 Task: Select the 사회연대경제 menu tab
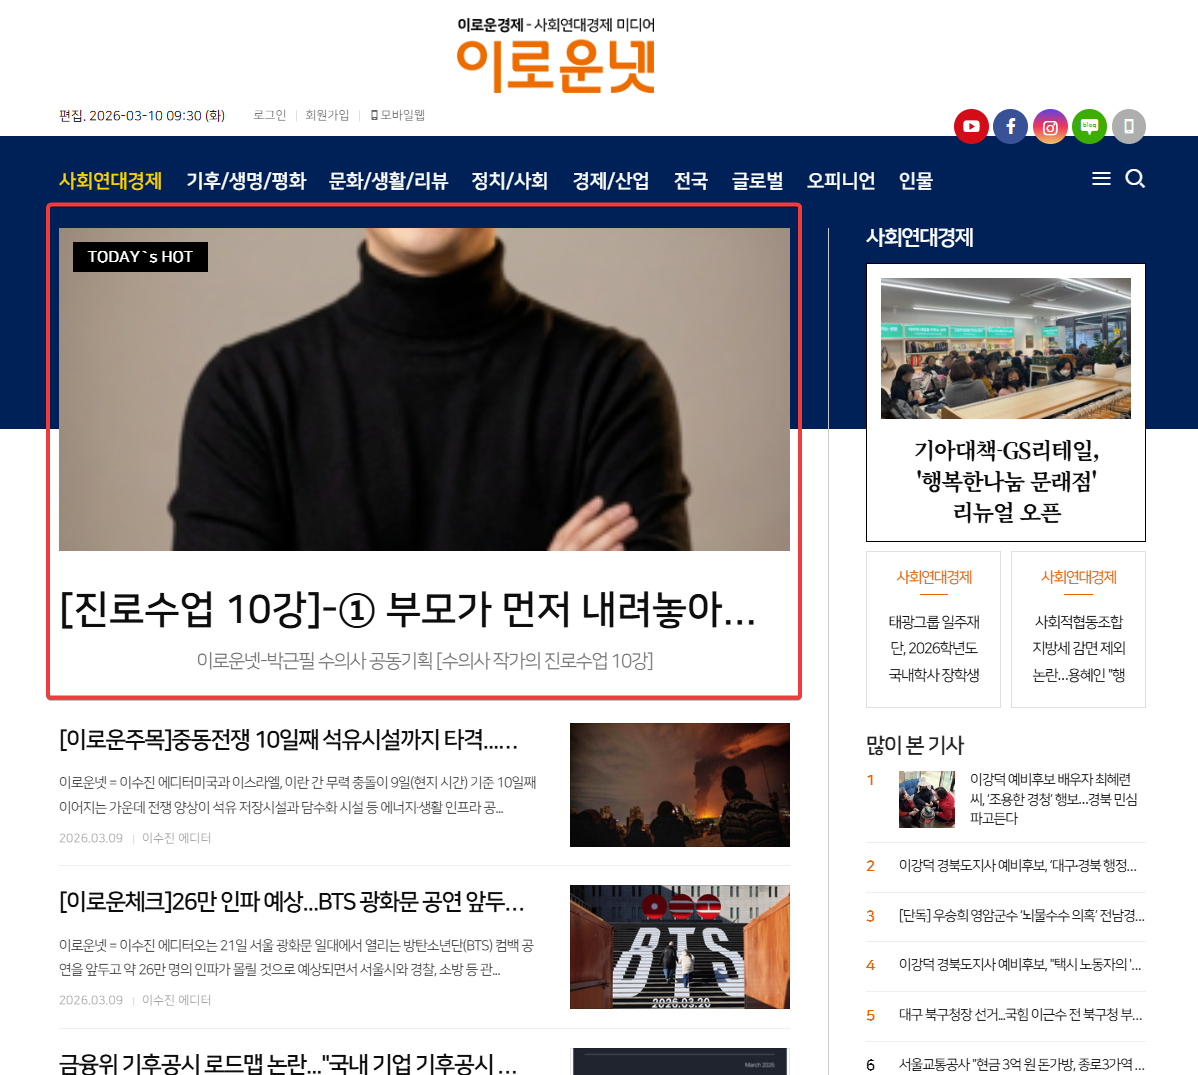[x=111, y=181]
